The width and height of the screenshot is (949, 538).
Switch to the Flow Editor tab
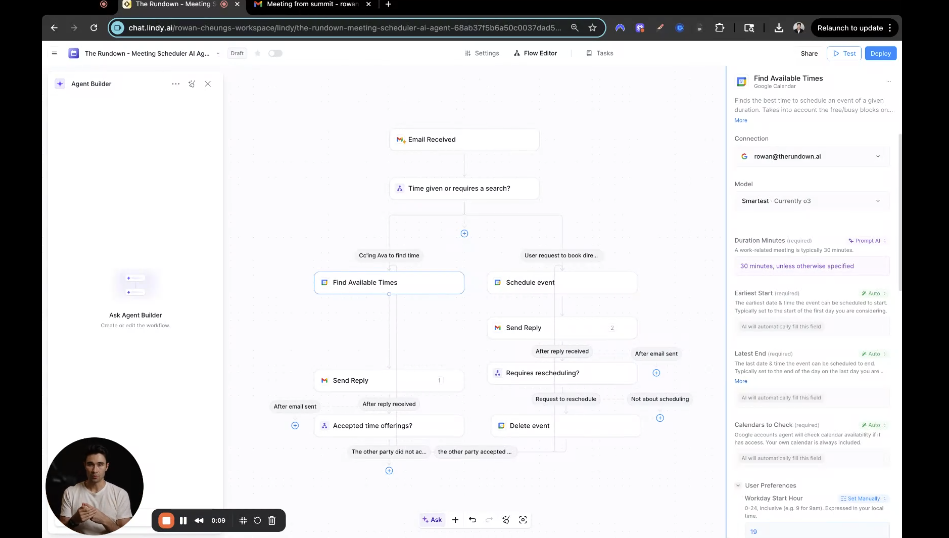[535, 53]
